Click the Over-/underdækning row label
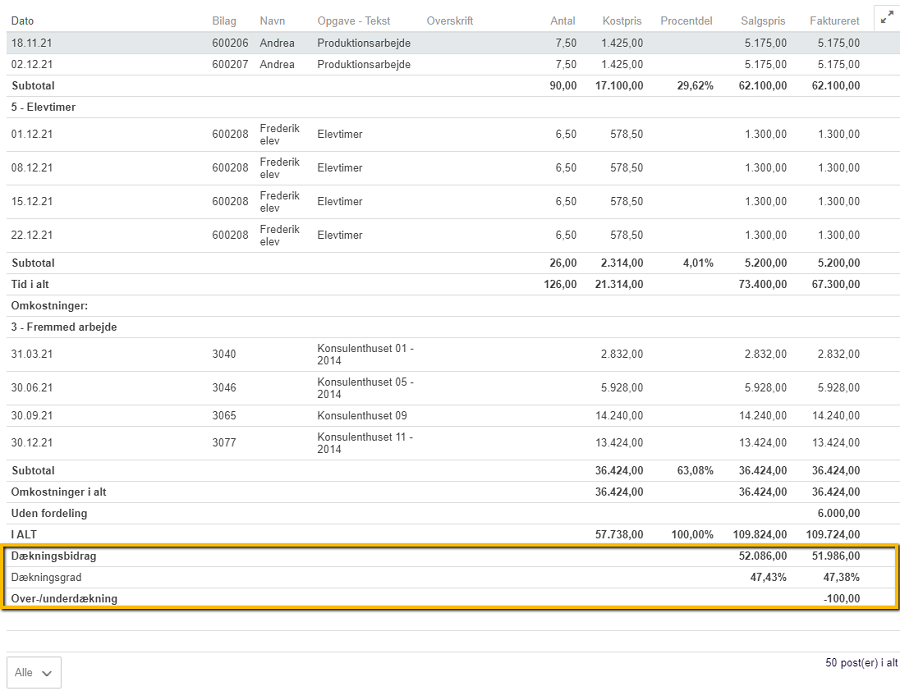The width and height of the screenshot is (900, 691). (x=64, y=599)
